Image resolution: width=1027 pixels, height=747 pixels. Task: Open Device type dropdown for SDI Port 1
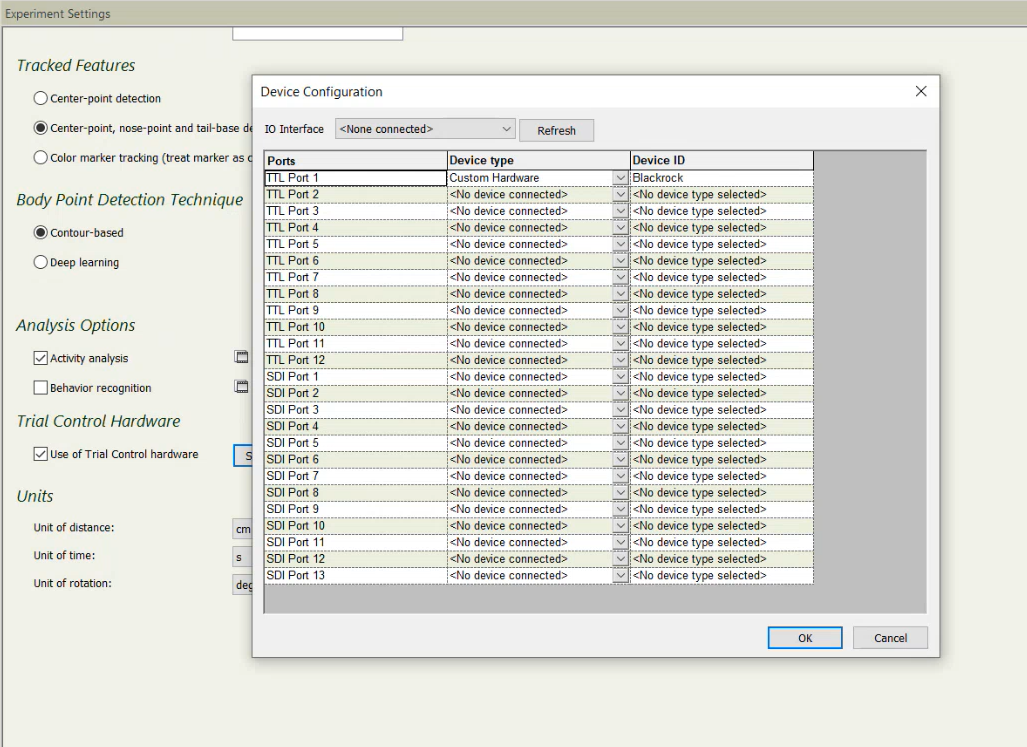pyautogui.click(x=620, y=377)
